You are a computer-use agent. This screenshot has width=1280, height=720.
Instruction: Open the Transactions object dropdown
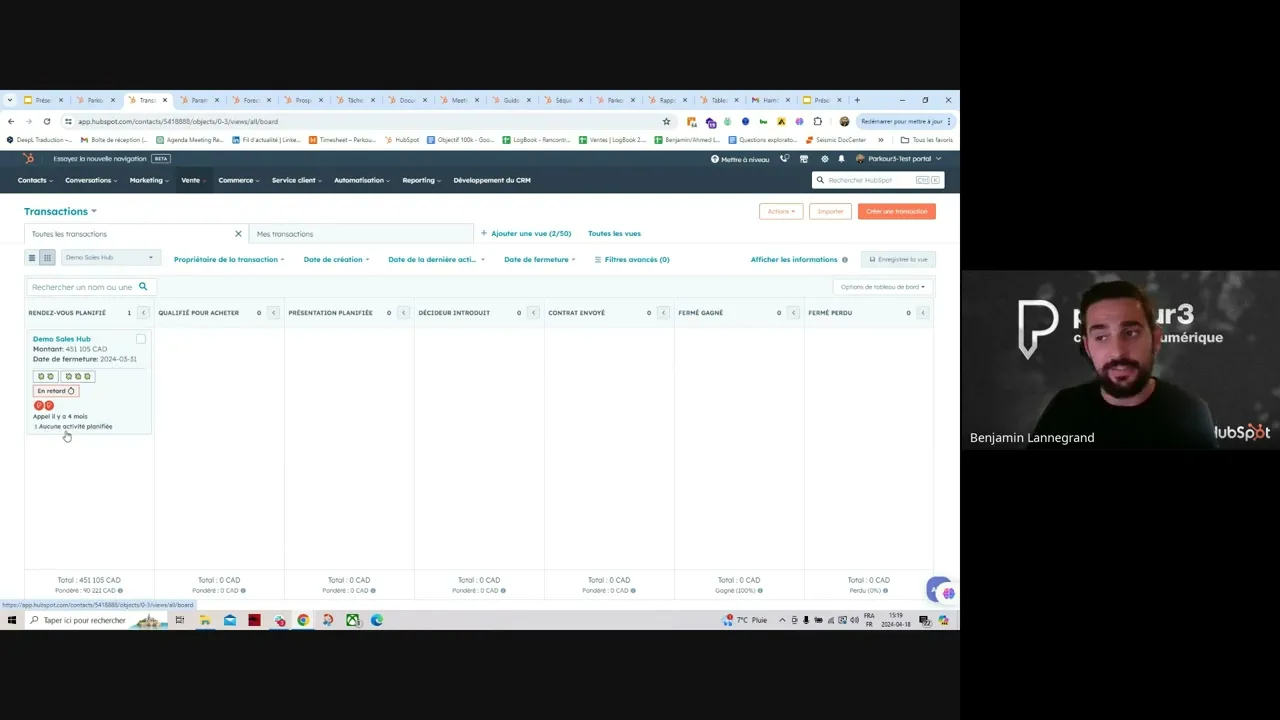(x=60, y=211)
